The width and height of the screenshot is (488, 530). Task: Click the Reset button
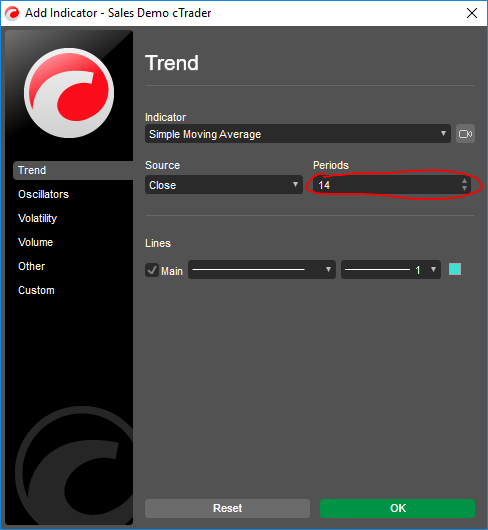[227, 508]
